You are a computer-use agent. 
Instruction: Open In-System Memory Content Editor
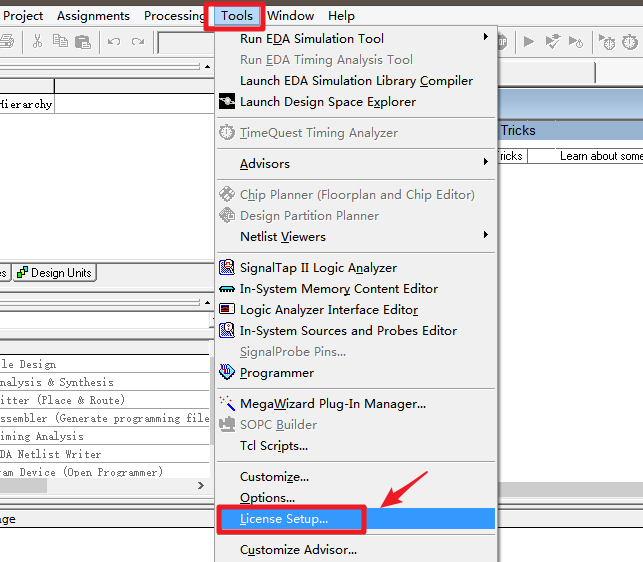coord(356,289)
